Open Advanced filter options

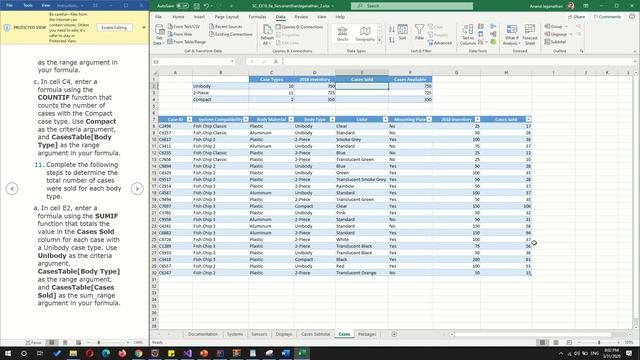coord(440,42)
